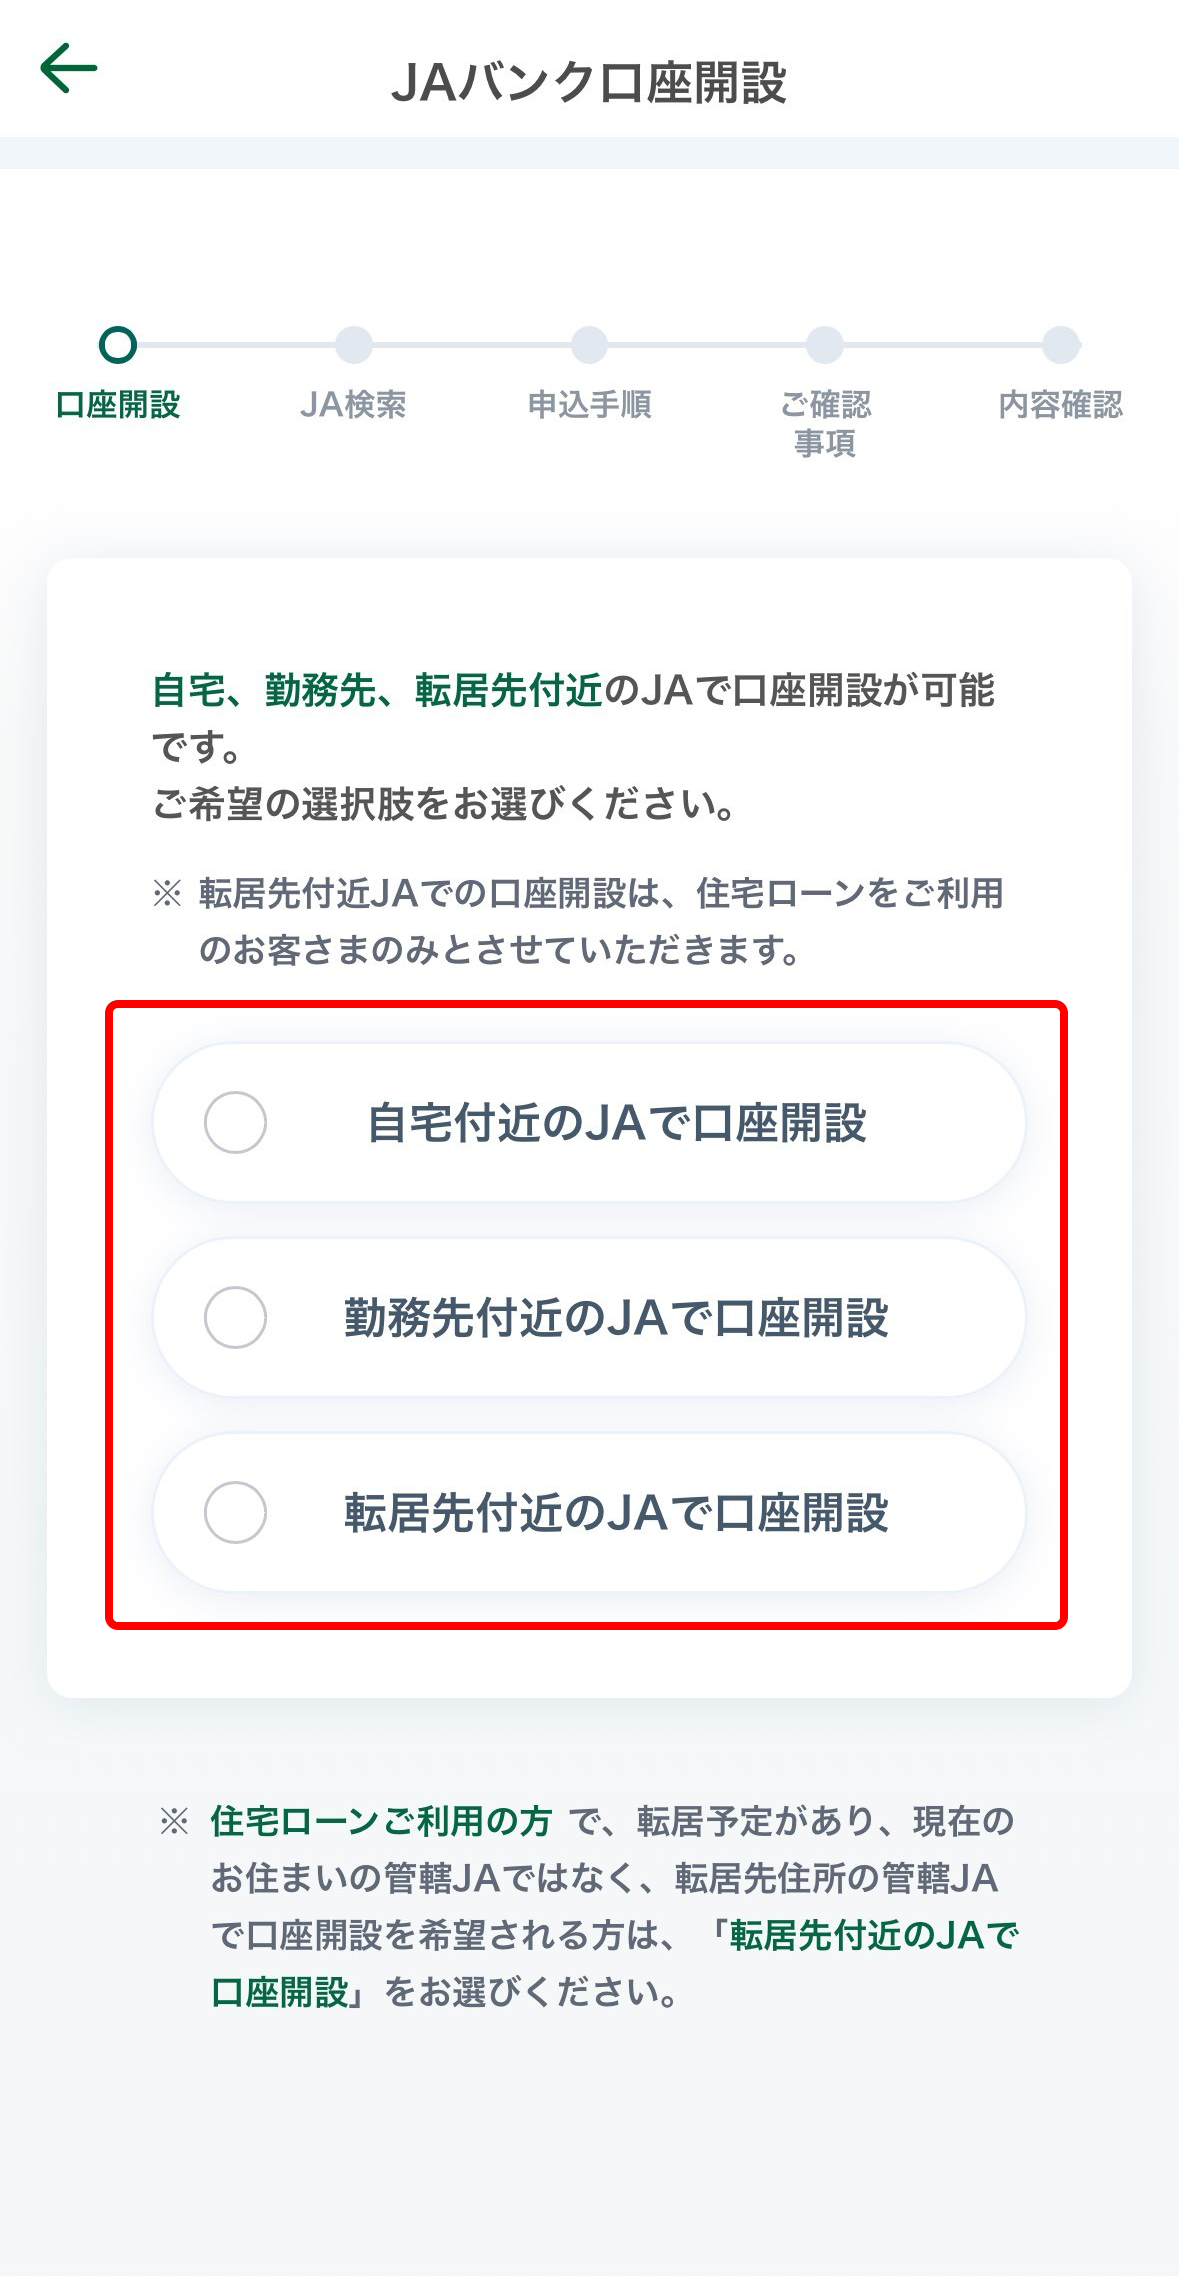Choose the 転居先付近のJAで口座開設 option button
The height and width of the screenshot is (2276, 1179).
coord(589,1513)
